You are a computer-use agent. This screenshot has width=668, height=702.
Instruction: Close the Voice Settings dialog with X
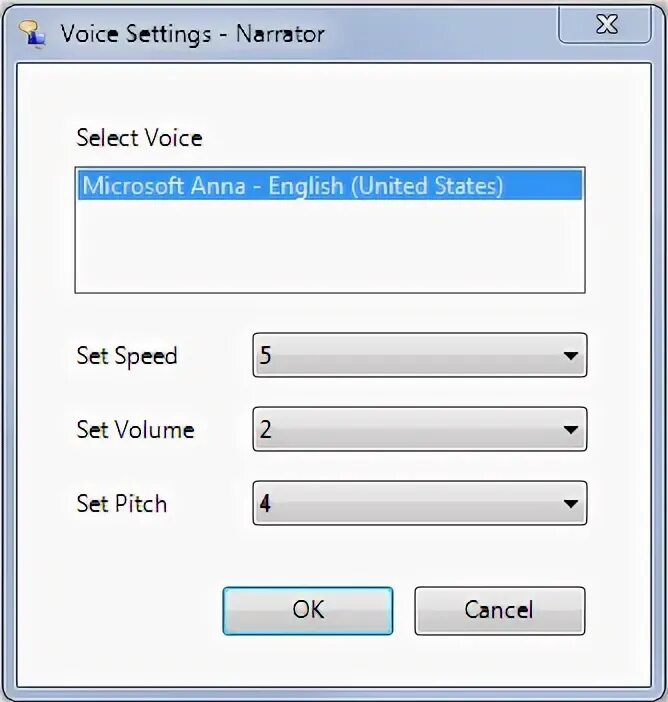point(605,24)
